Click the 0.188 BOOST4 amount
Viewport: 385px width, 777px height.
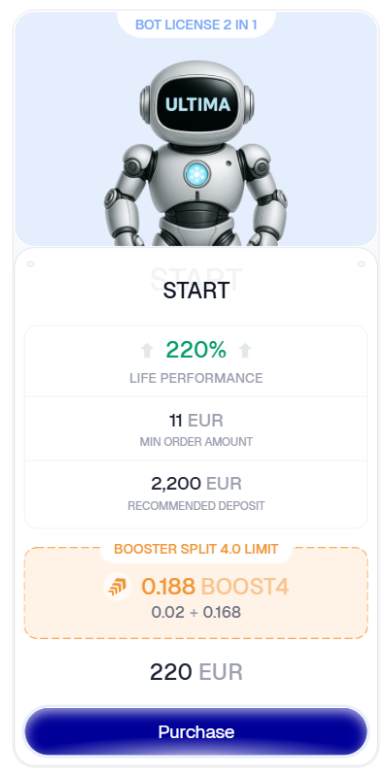coord(215,587)
